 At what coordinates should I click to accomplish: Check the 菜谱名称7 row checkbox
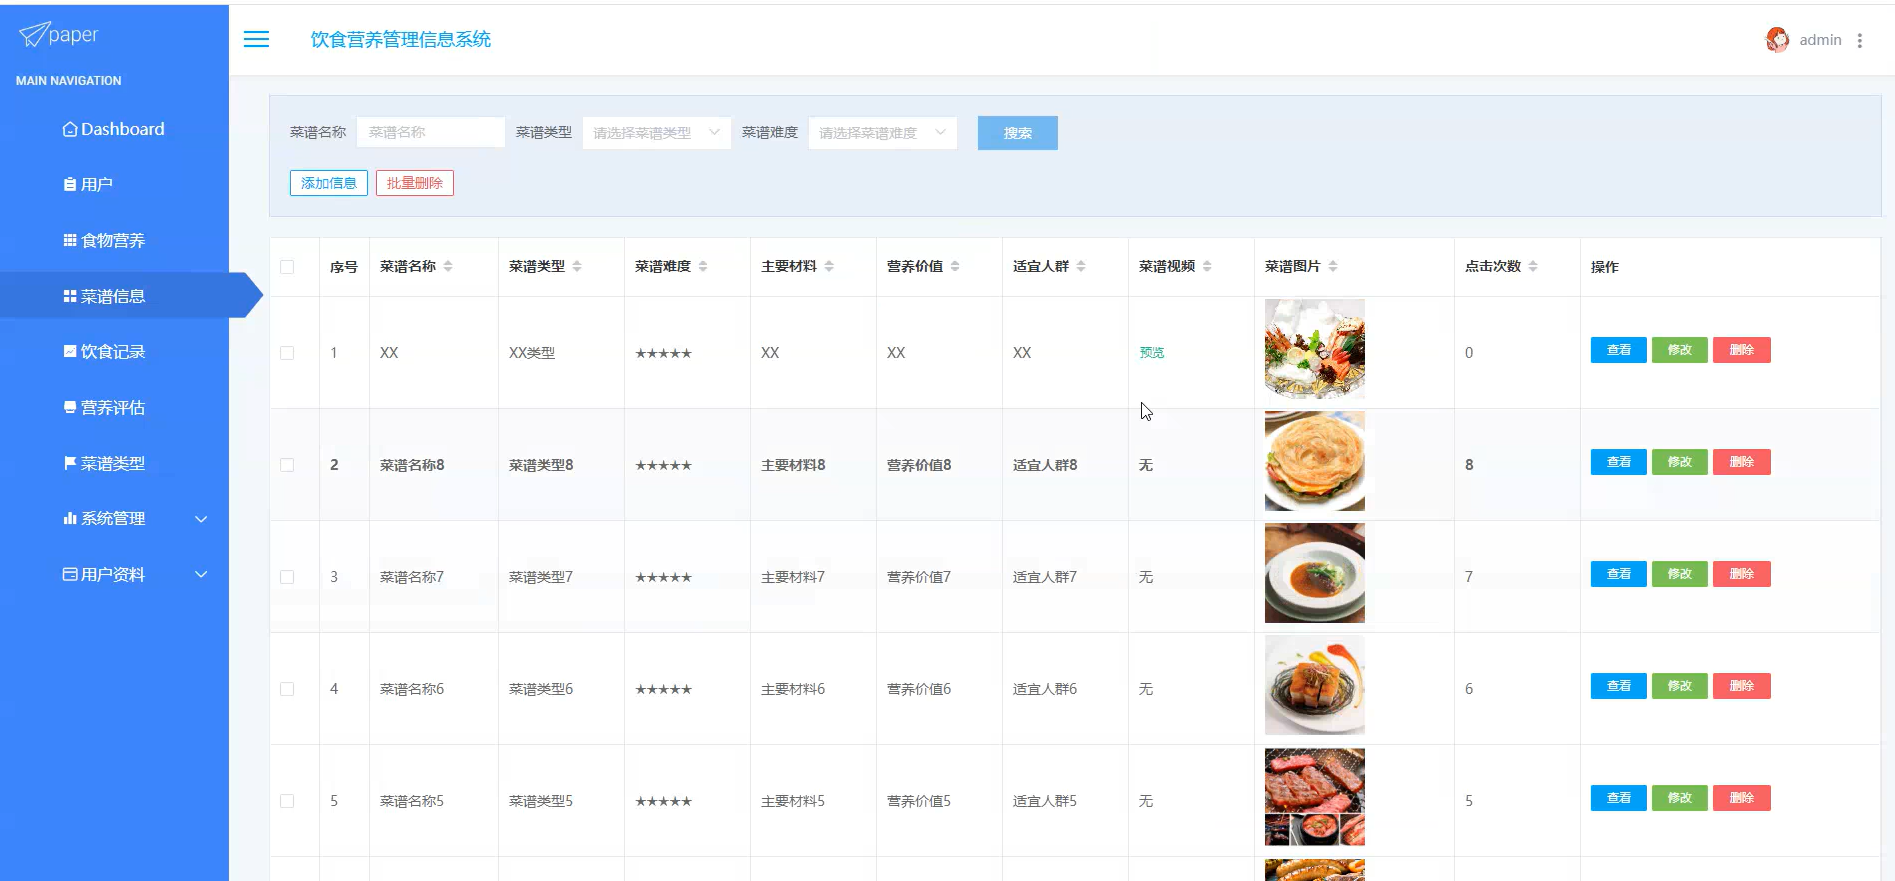click(x=287, y=577)
